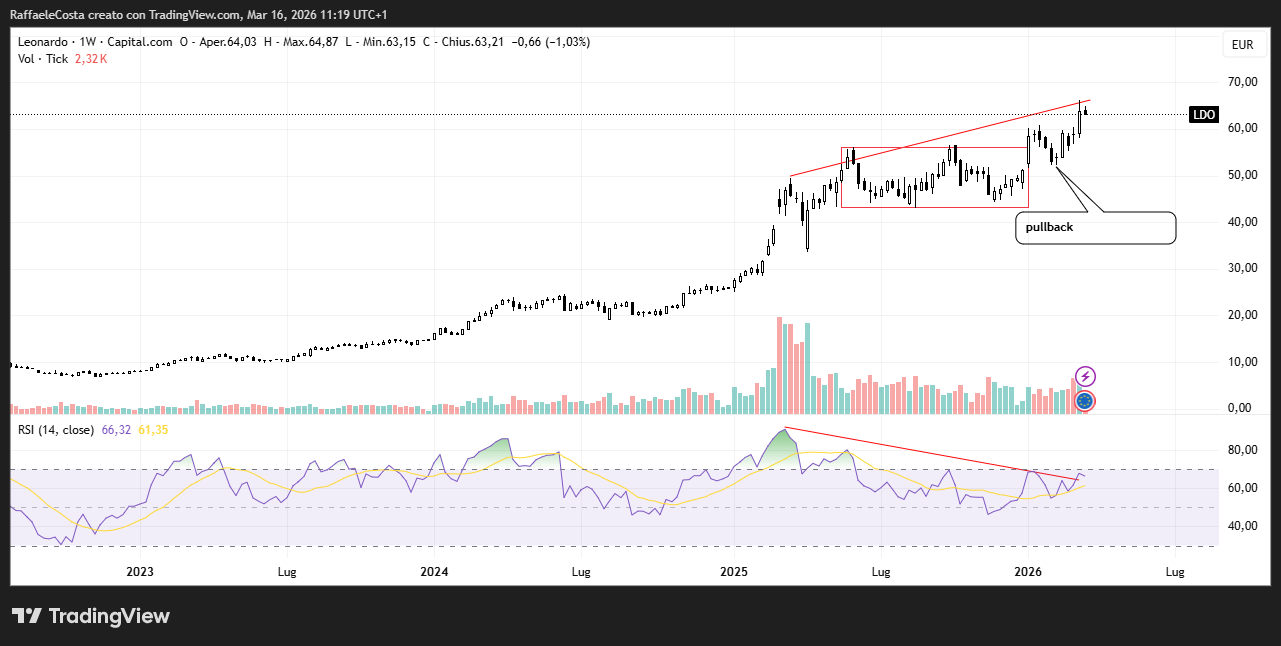Click the volume value 2,32 K
This screenshot has height=646, width=1281.
pos(91,59)
